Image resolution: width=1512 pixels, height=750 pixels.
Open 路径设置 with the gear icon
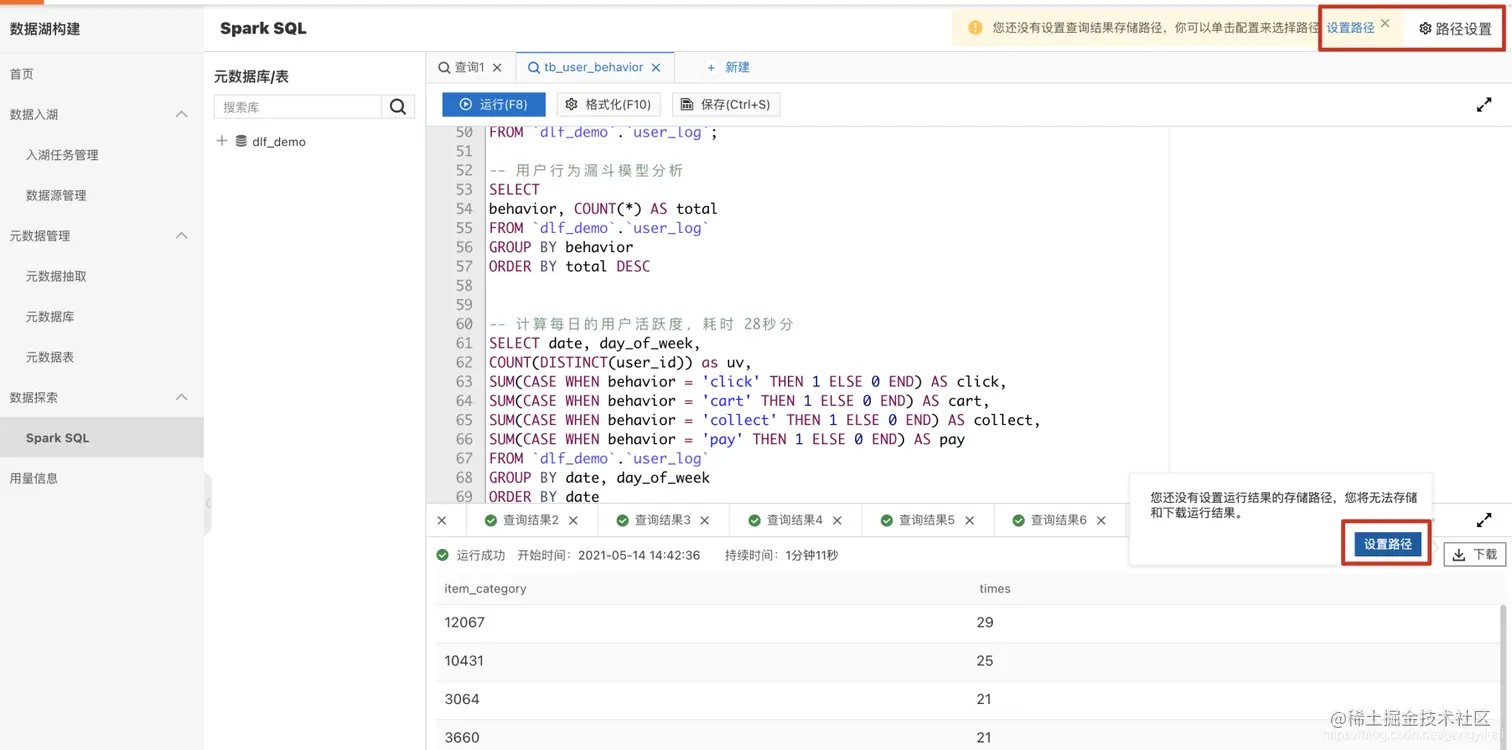[x=1455, y=29]
